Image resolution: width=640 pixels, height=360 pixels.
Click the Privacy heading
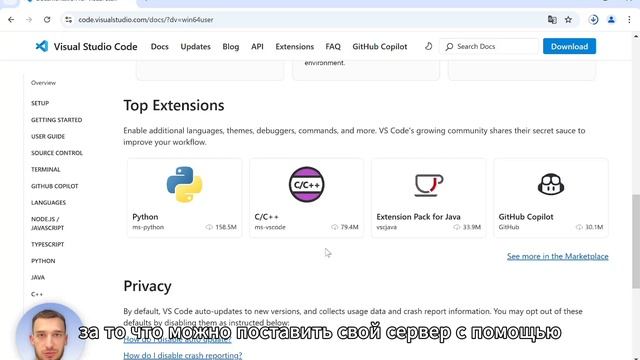click(147, 286)
